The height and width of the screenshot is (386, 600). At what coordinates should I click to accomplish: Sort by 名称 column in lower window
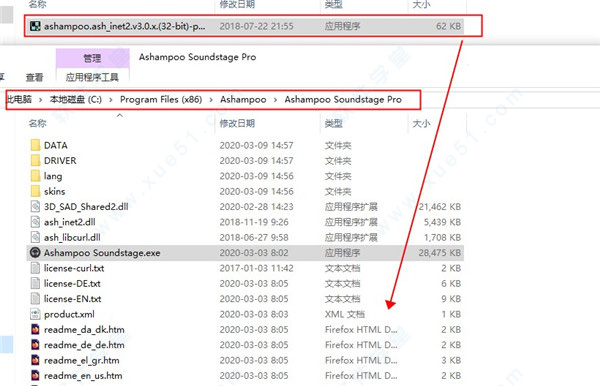(38, 123)
